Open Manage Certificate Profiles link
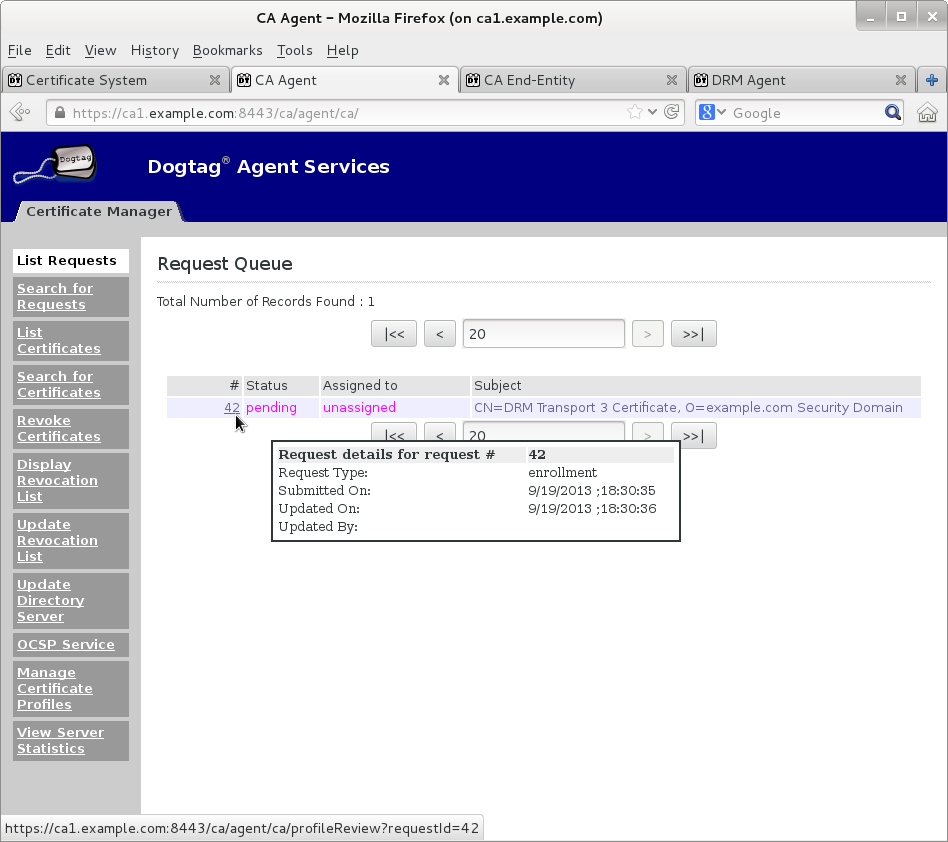 (55, 688)
